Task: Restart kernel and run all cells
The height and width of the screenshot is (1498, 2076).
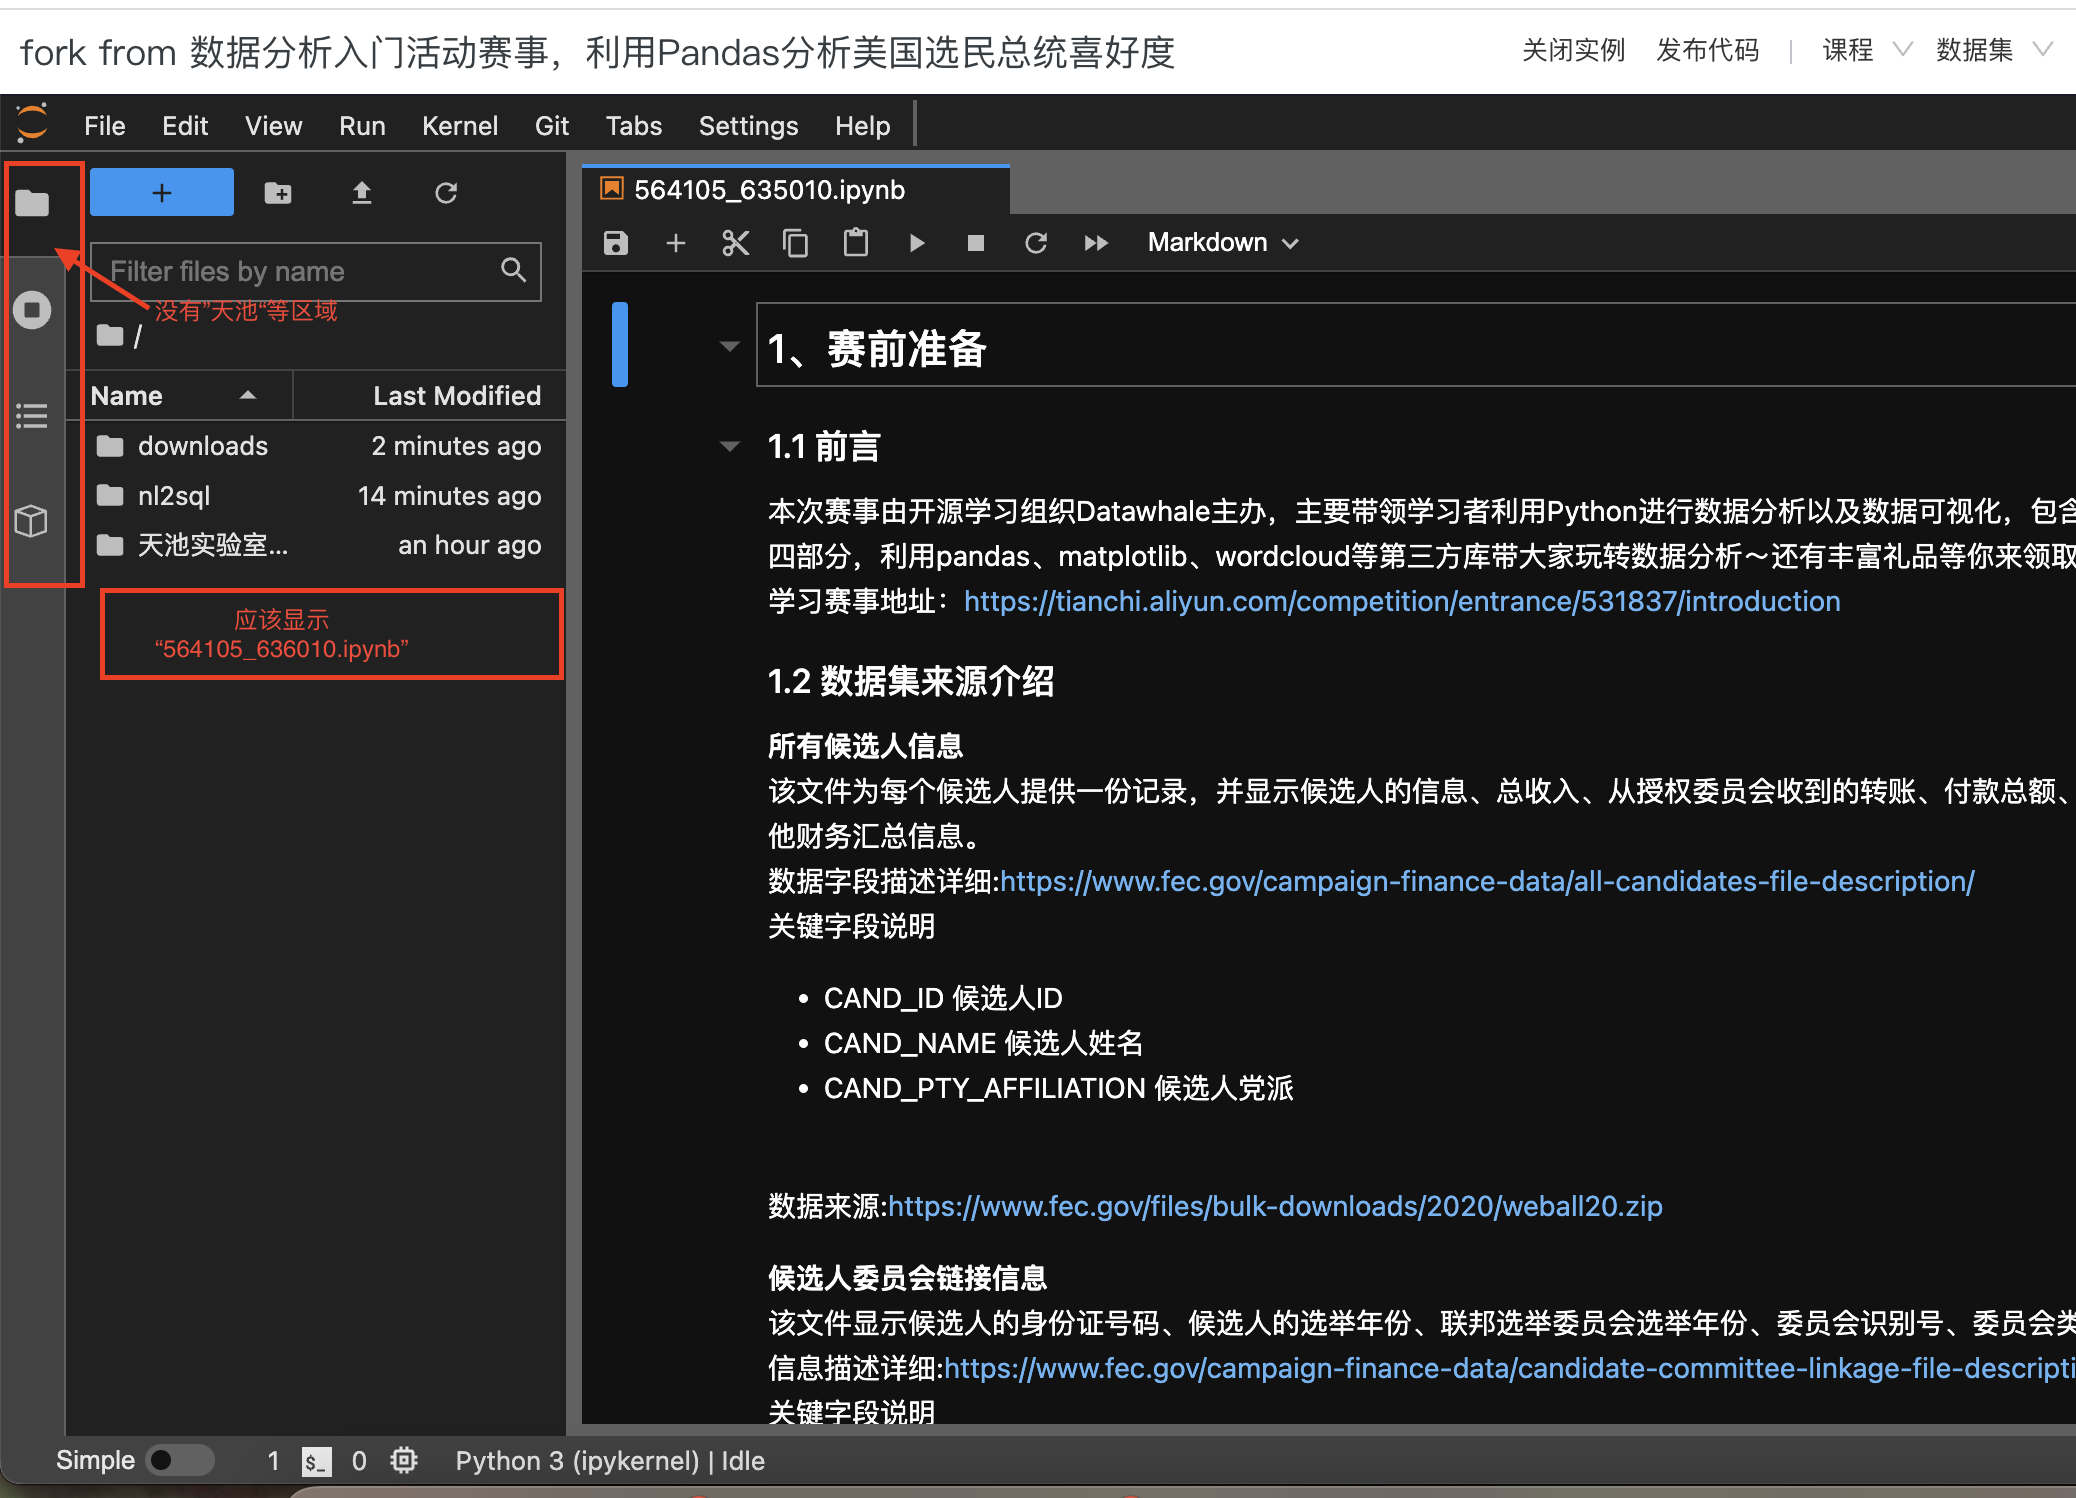Action: pos(1096,243)
